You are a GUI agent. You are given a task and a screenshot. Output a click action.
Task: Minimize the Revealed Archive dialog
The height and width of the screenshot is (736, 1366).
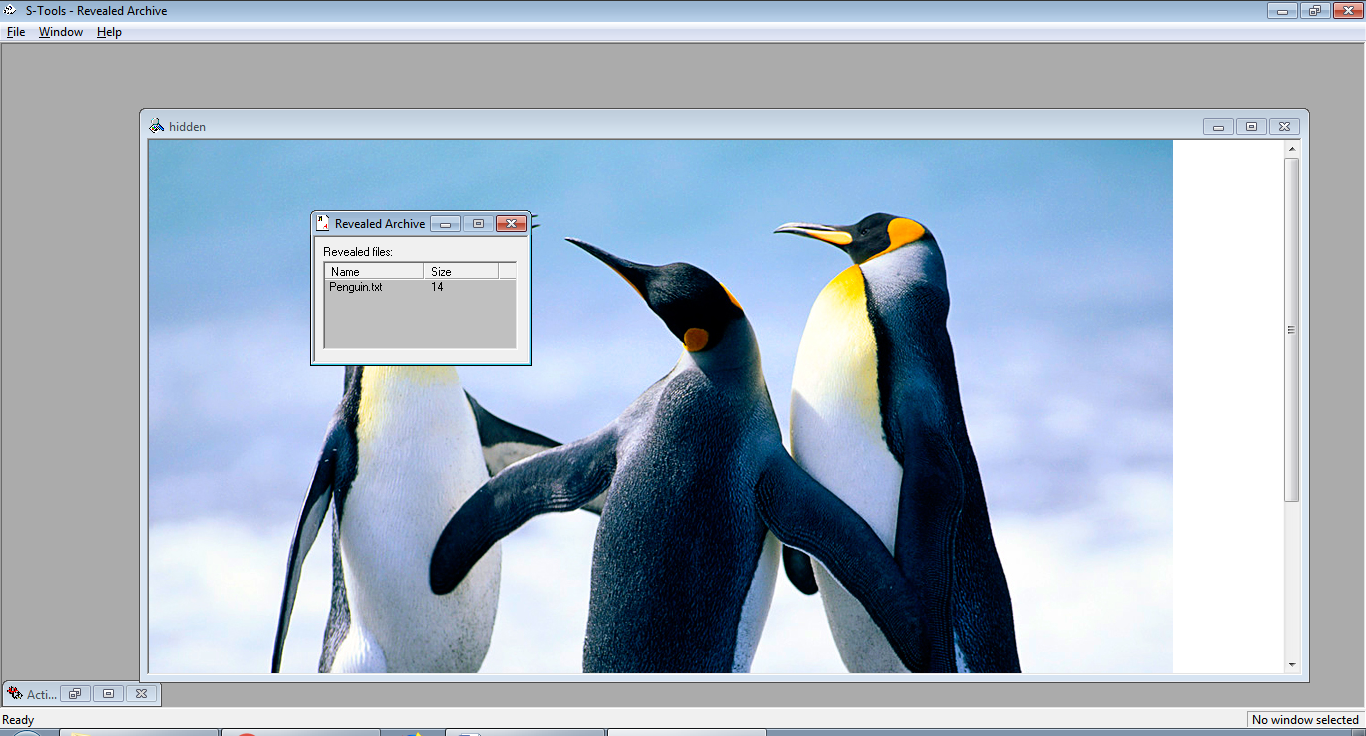tap(446, 223)
